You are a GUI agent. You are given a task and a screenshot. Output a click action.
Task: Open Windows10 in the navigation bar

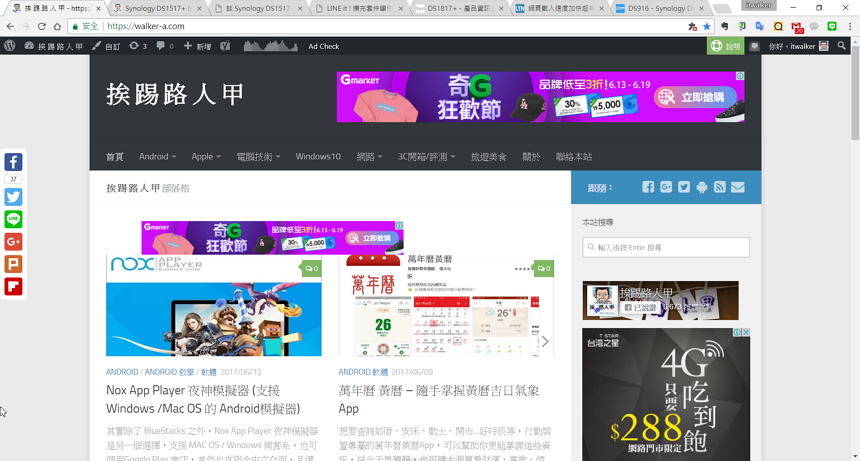coord(318,156)
